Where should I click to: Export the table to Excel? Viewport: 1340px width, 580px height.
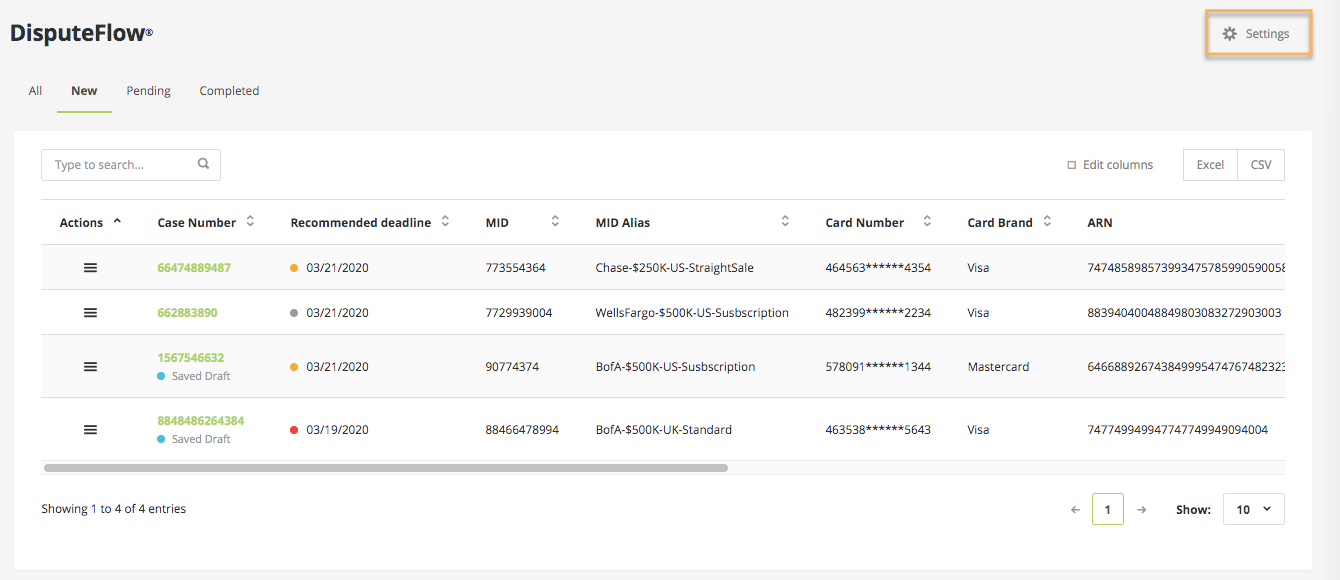1210,165
